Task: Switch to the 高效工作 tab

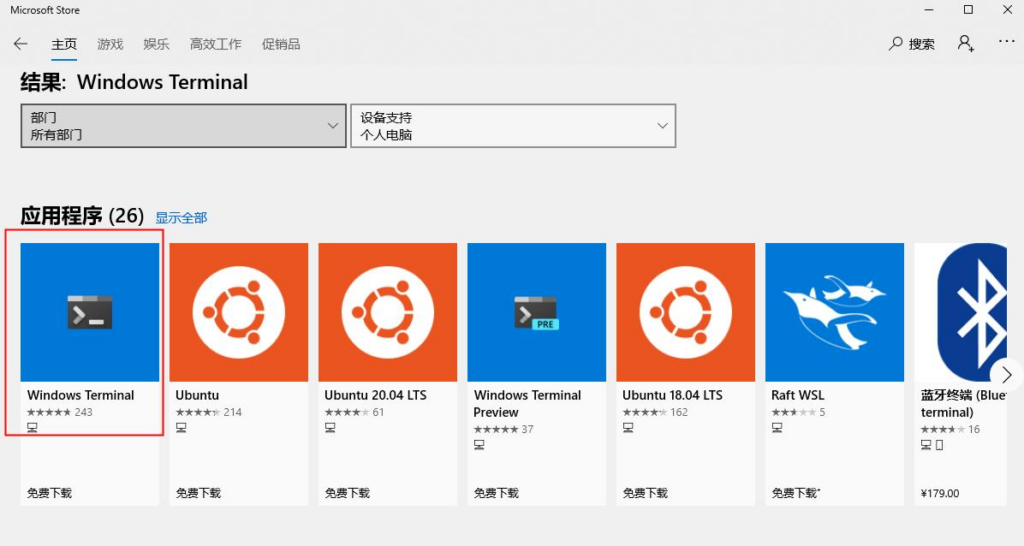Action: click(215, 44)
